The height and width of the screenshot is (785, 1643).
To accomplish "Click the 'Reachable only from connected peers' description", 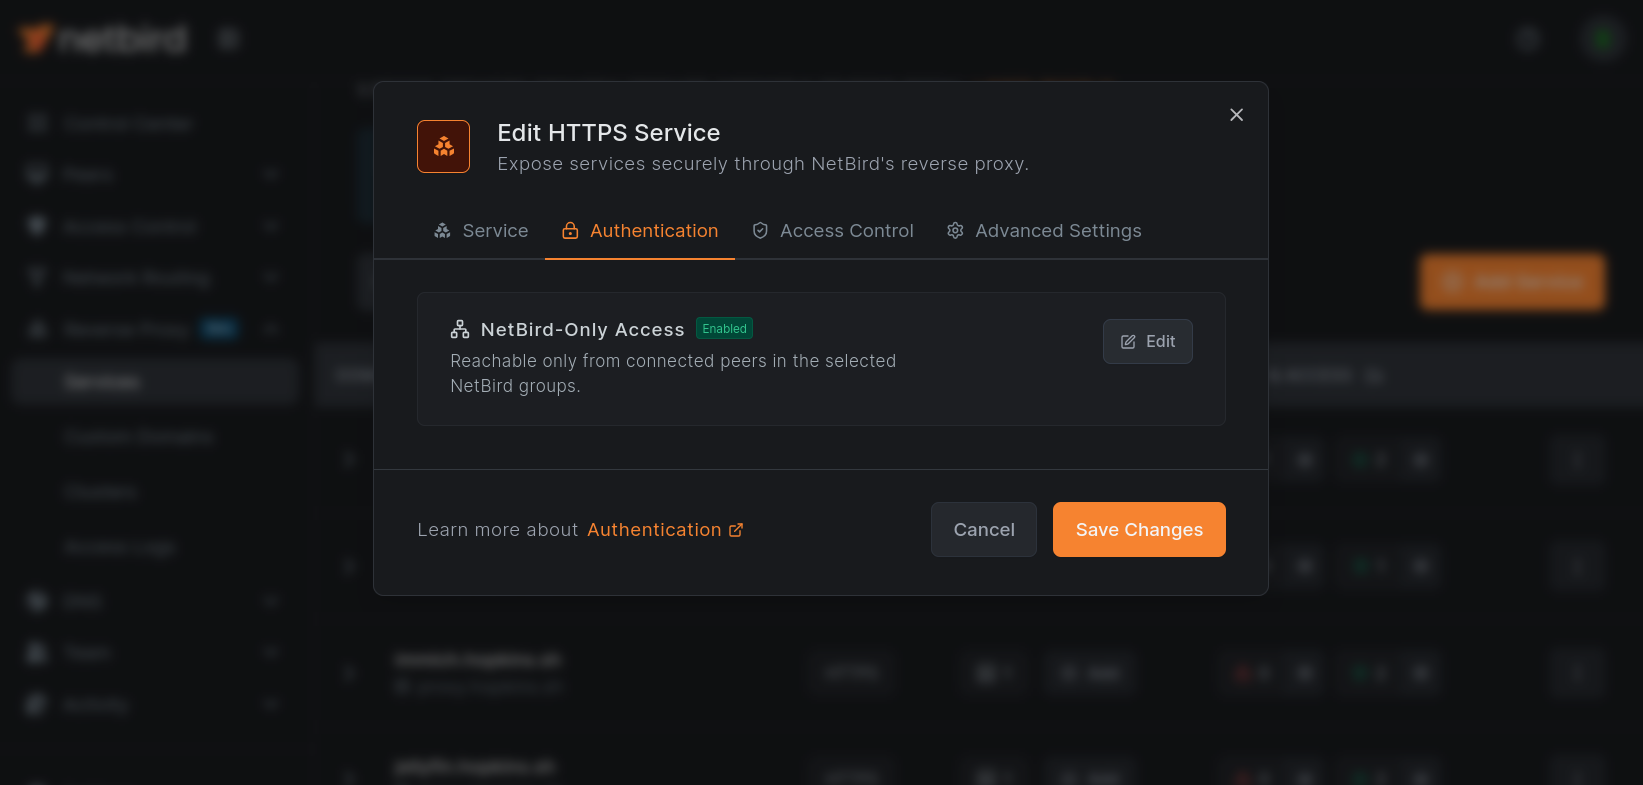I will [x=673, y=373].
